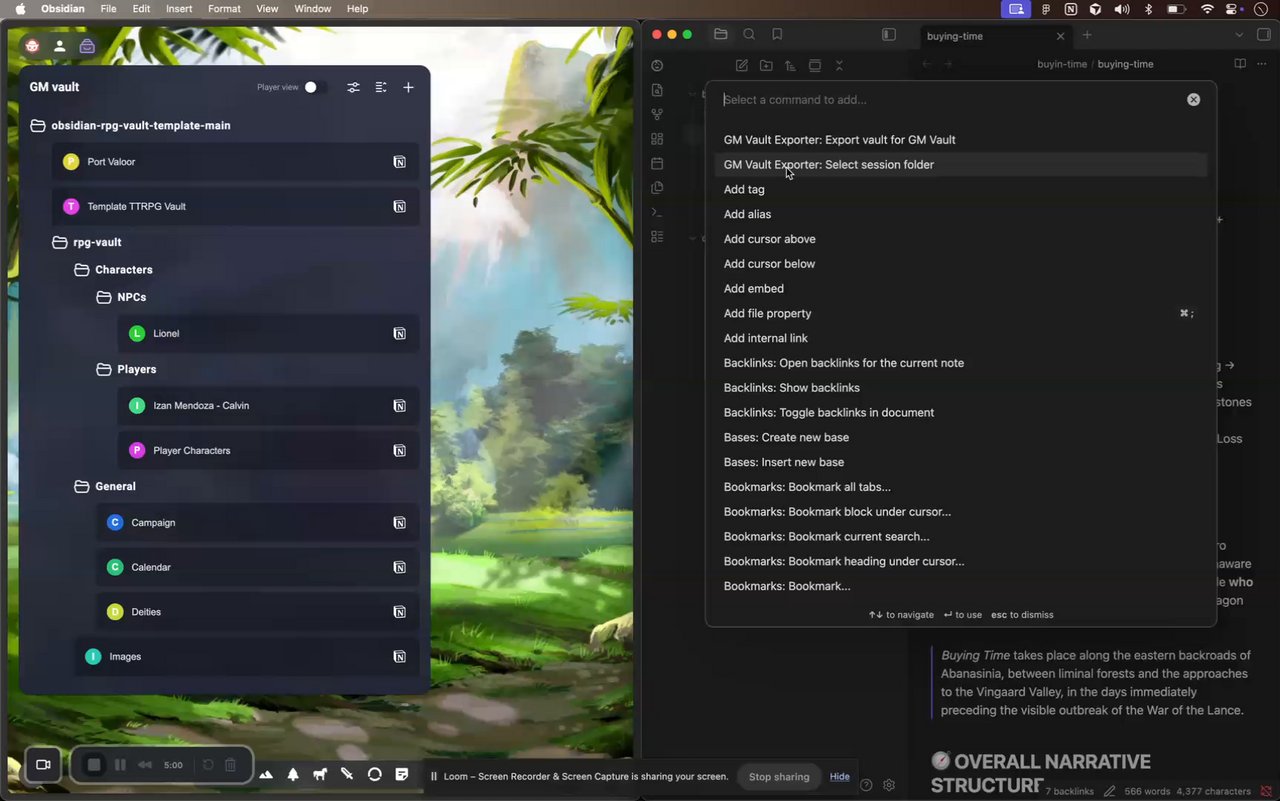Select the horse icon in bottom toolbar
Image resolution: width=1280 pixels, height=801 pixels.
tap(320, 774)
